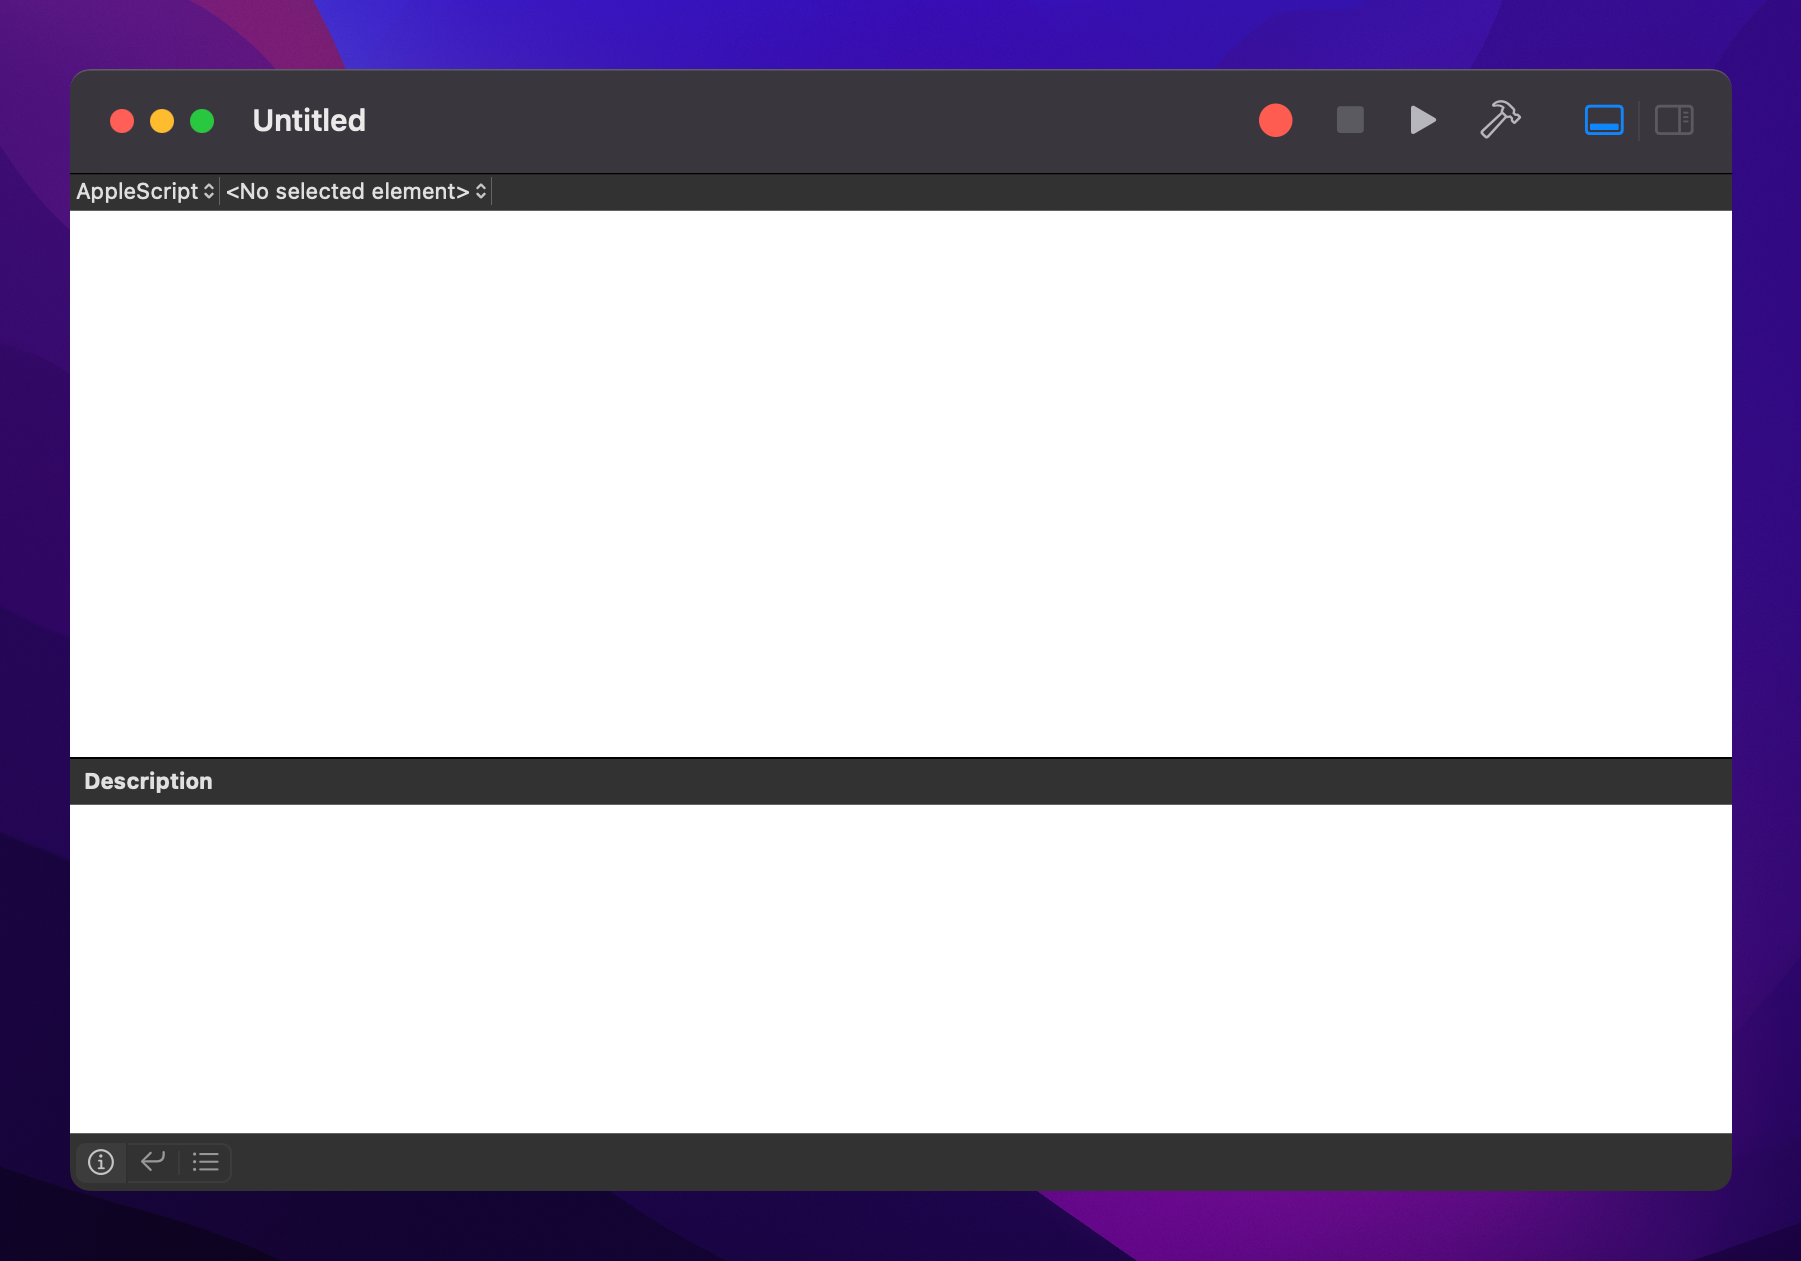This screenshot has width=1801, height=1261.
Task: Show the right sidebar panel
Action: click(x=1673, y=121)
